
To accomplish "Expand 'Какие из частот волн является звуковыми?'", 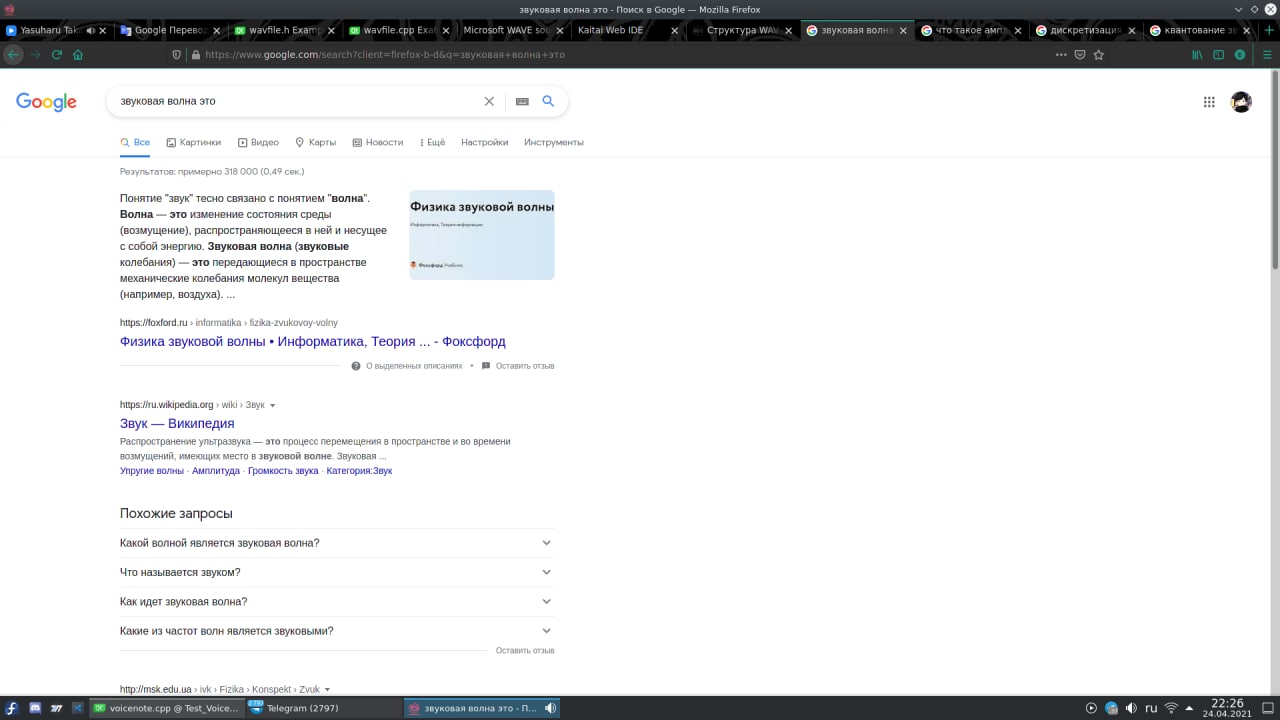I will tap(337, 631).
